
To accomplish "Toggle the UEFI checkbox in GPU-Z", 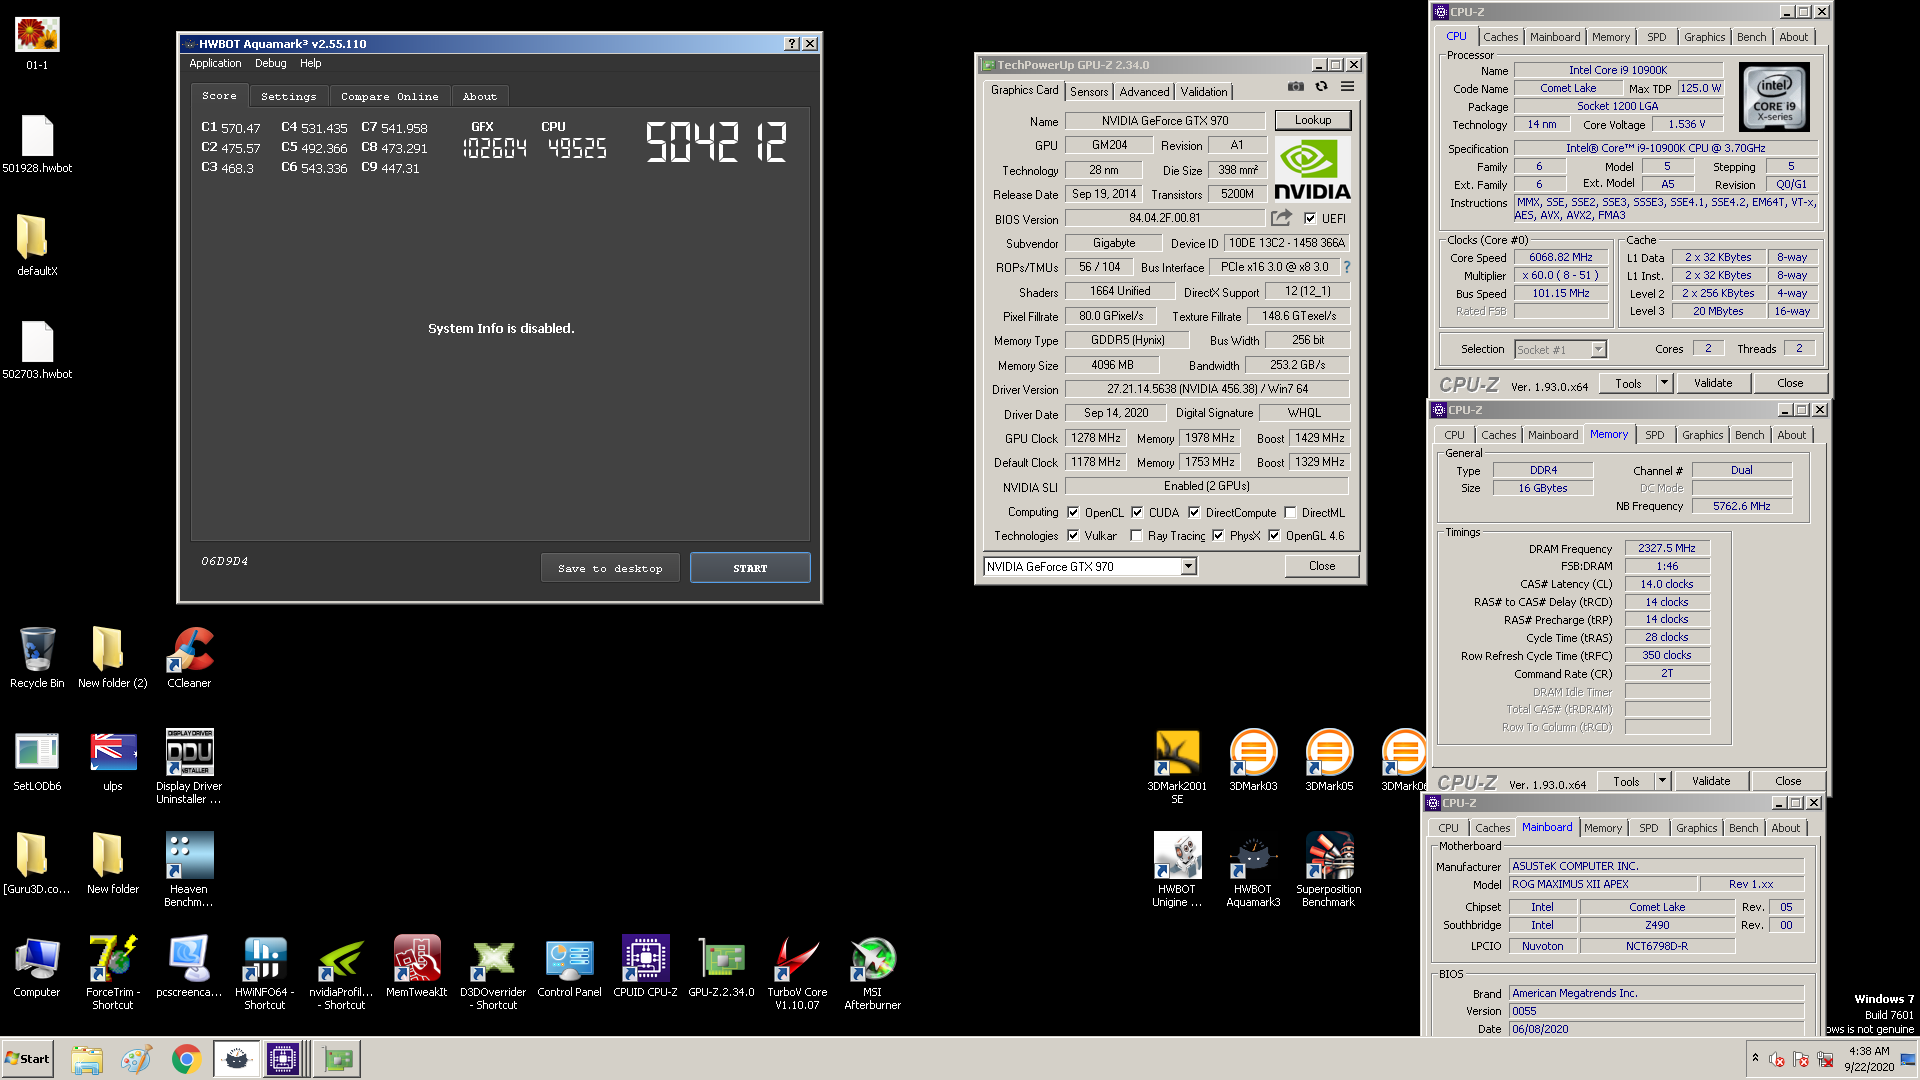I will (1310, 218).
